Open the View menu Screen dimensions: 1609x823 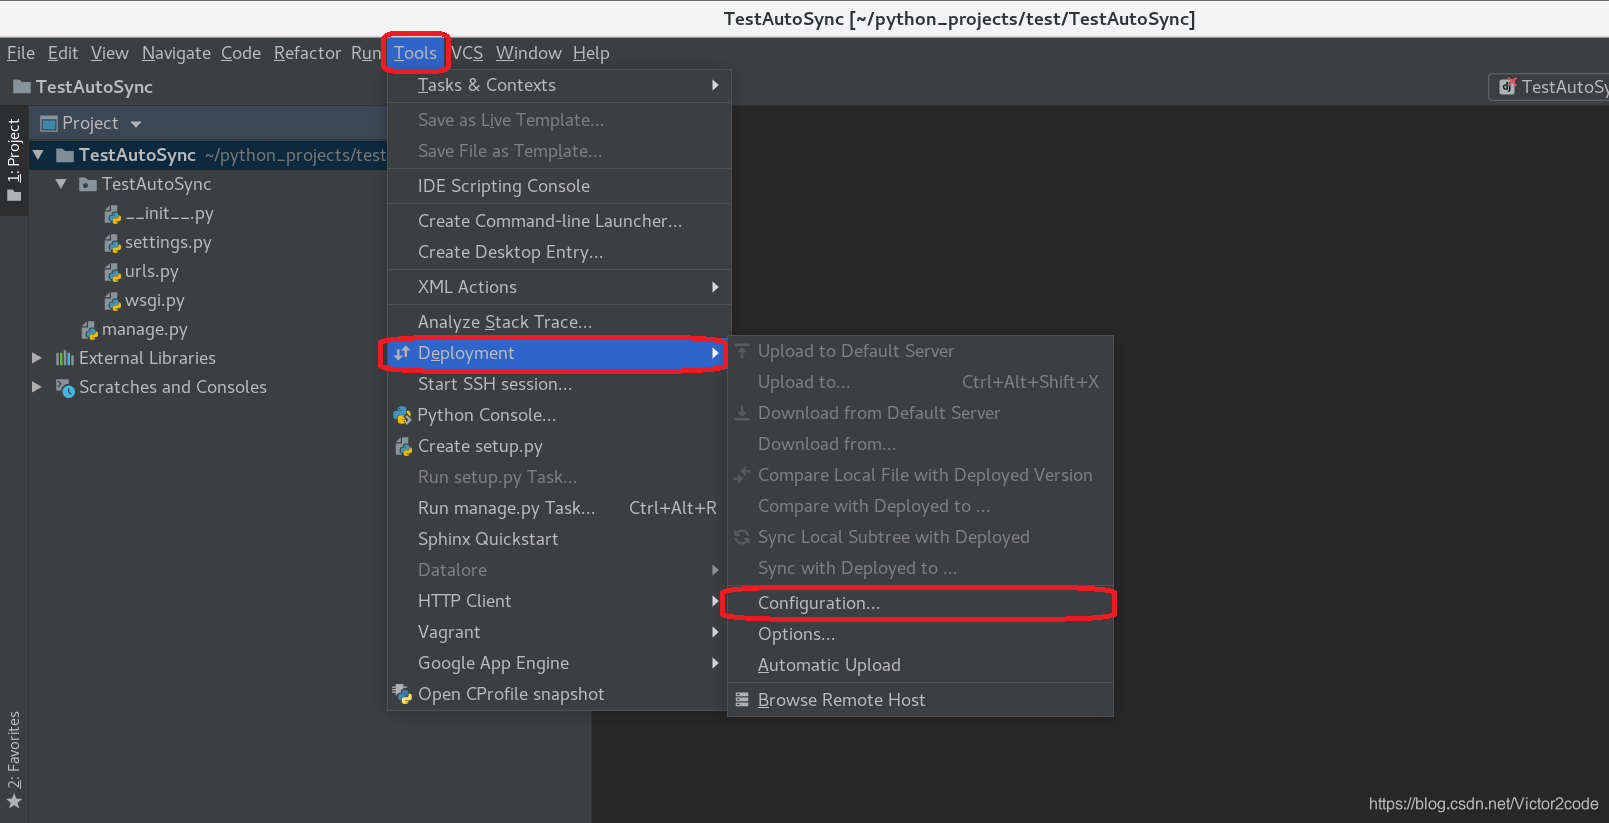(110, 53)
